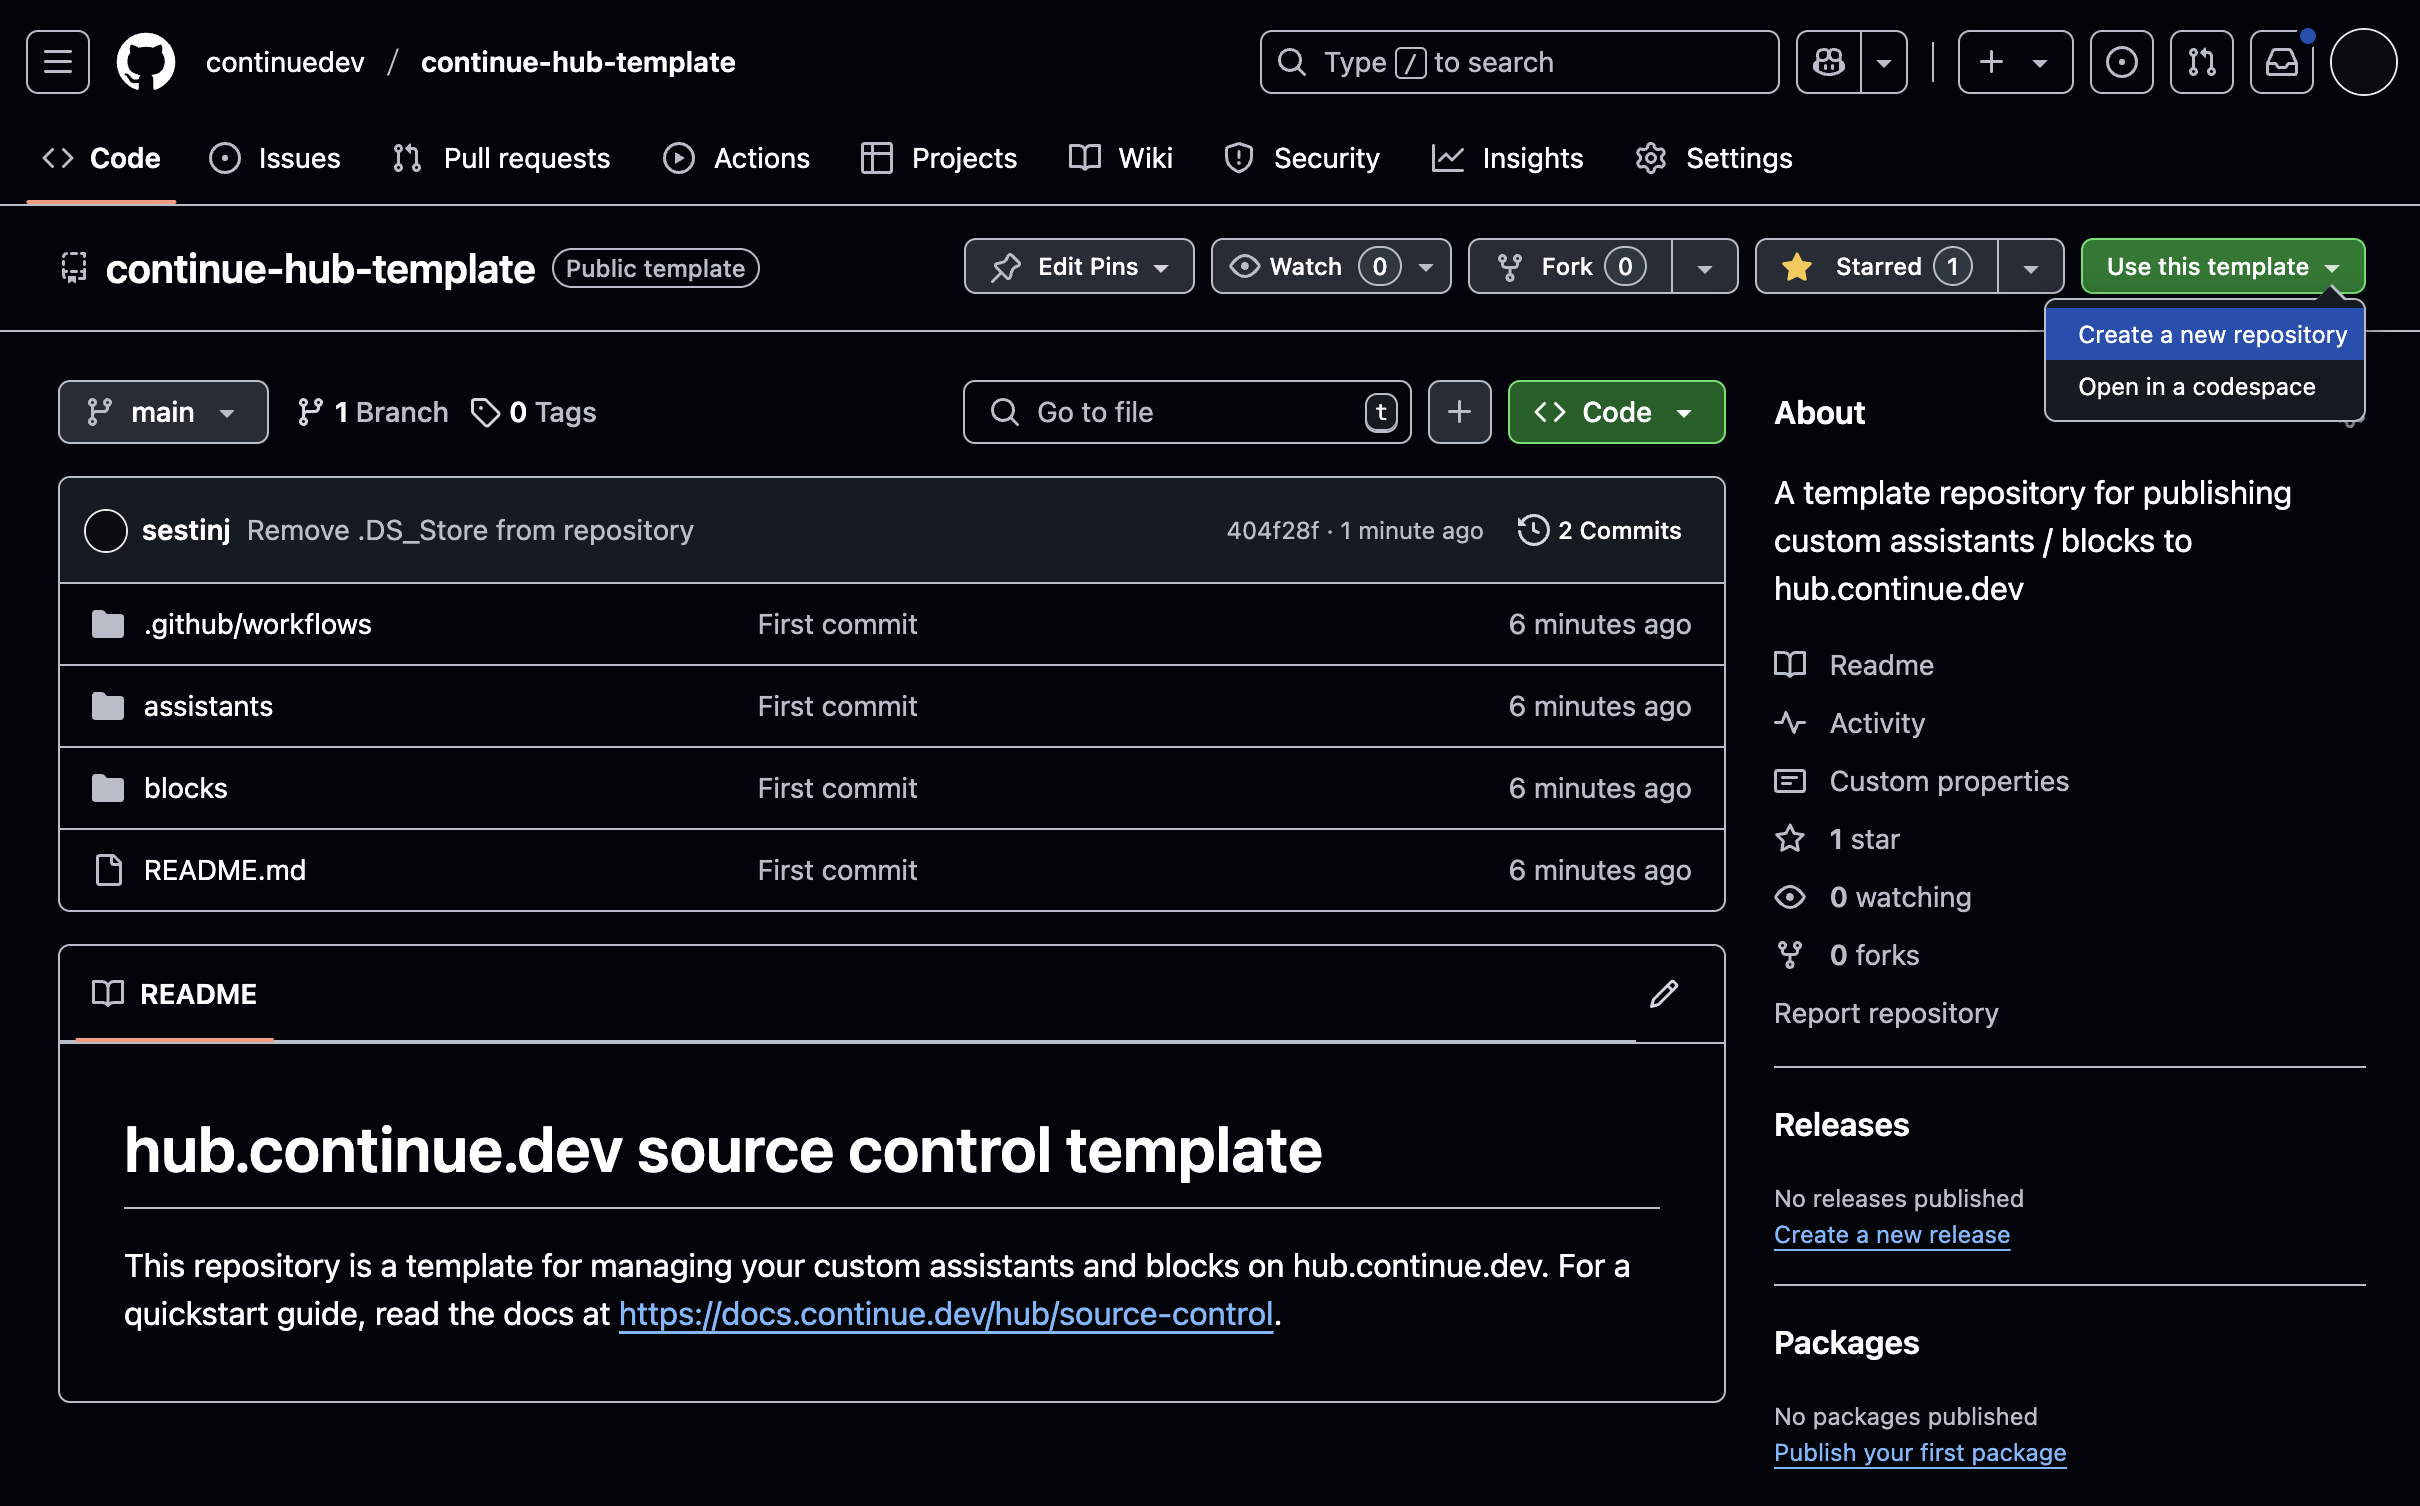Open the Edit Pins dropdown

[1078, 267]
